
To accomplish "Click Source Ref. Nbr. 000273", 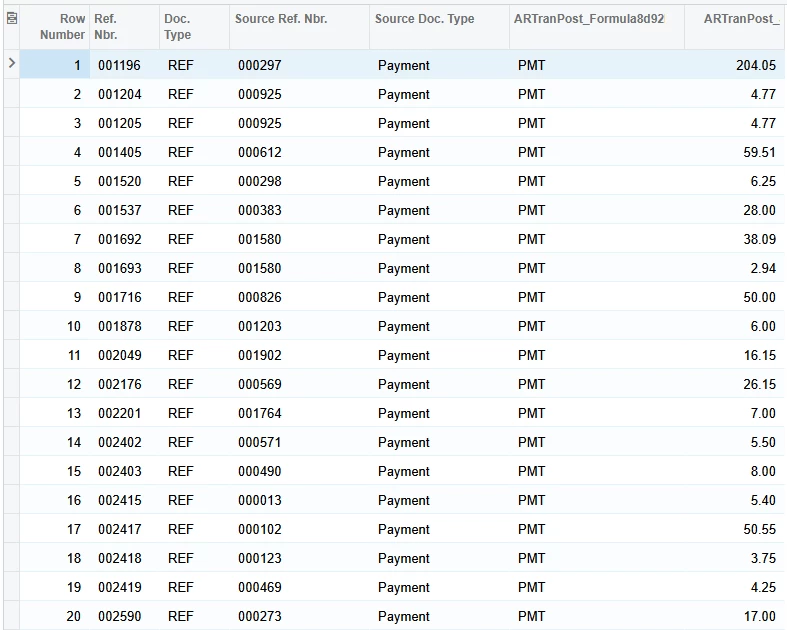I will (259, 616).
